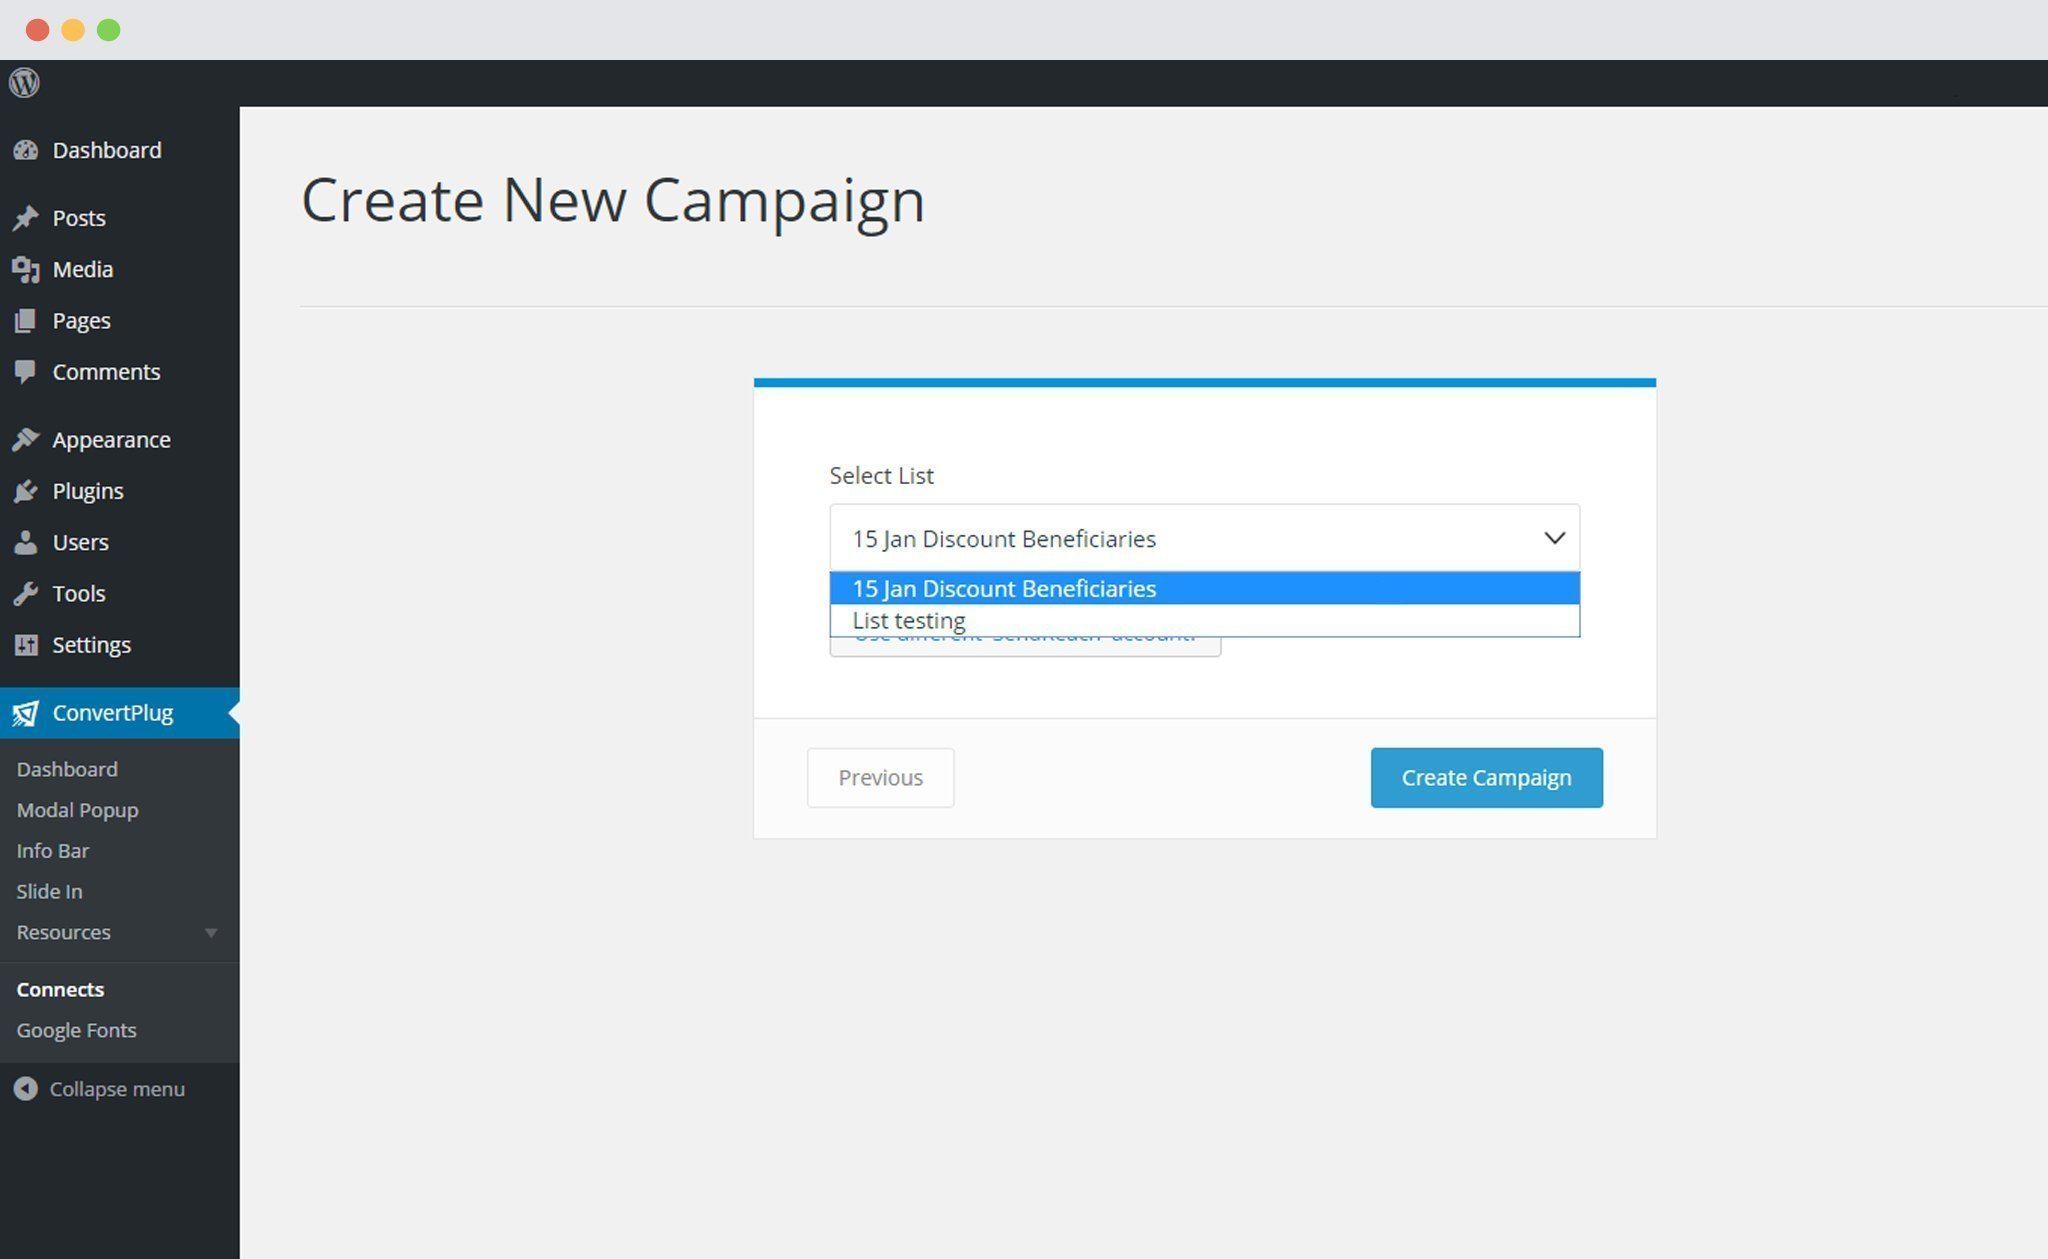Image resolution: width=2048 pixels, height=1259 pixels.
Task: Open the Info Bar submenu item
Action: pyautogui.click(x=53, y=851)
